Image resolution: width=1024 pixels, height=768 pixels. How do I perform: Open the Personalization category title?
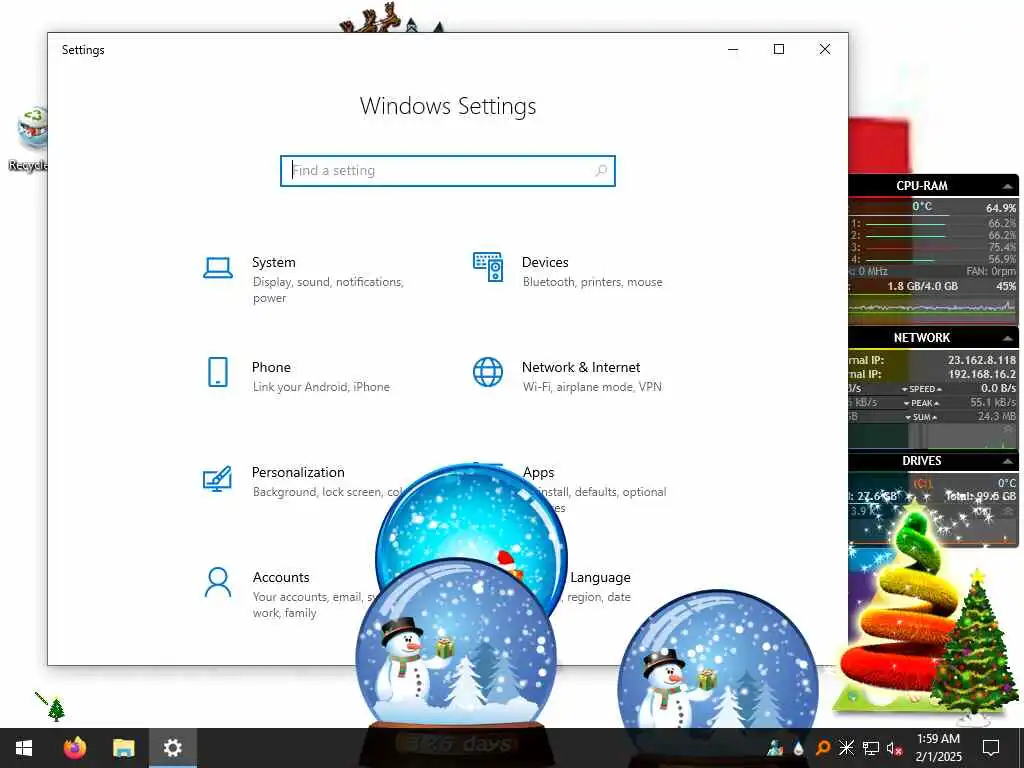pos(298,472)
